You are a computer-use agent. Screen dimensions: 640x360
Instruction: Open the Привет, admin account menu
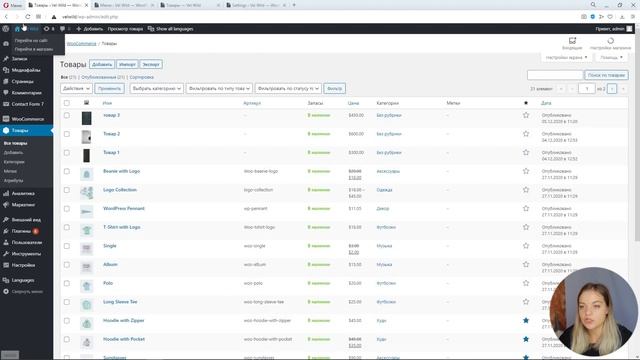point(613,29)
